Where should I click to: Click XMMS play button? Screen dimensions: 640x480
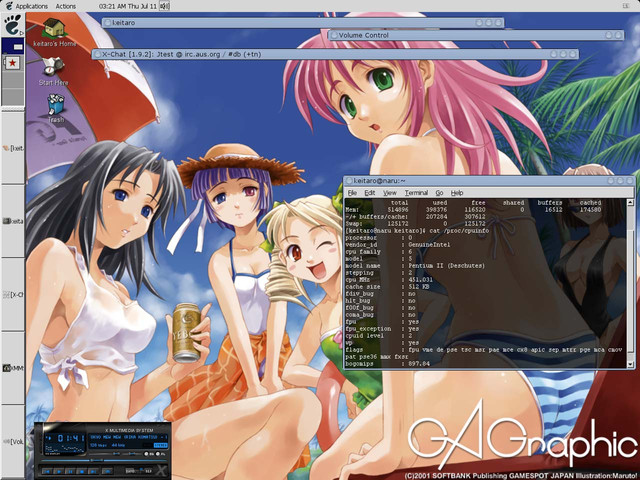click(59, 472)
